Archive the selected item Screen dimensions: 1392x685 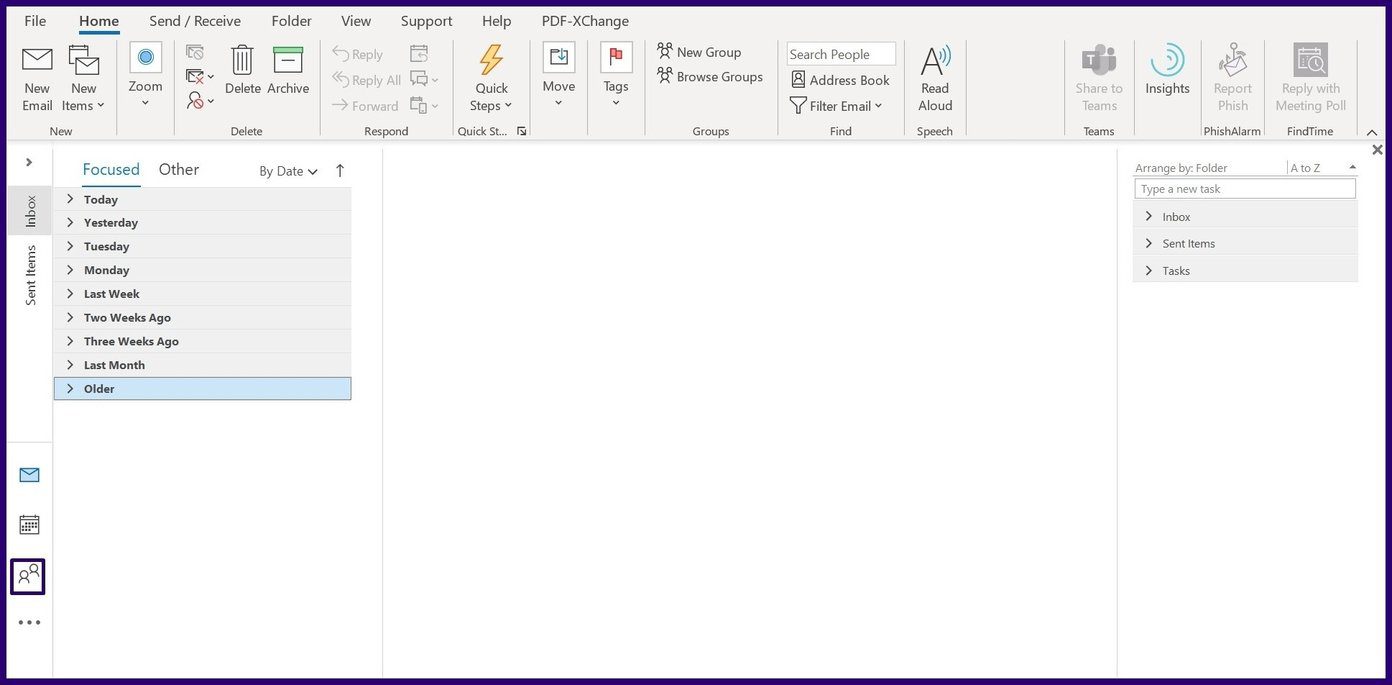coord(288,70)
